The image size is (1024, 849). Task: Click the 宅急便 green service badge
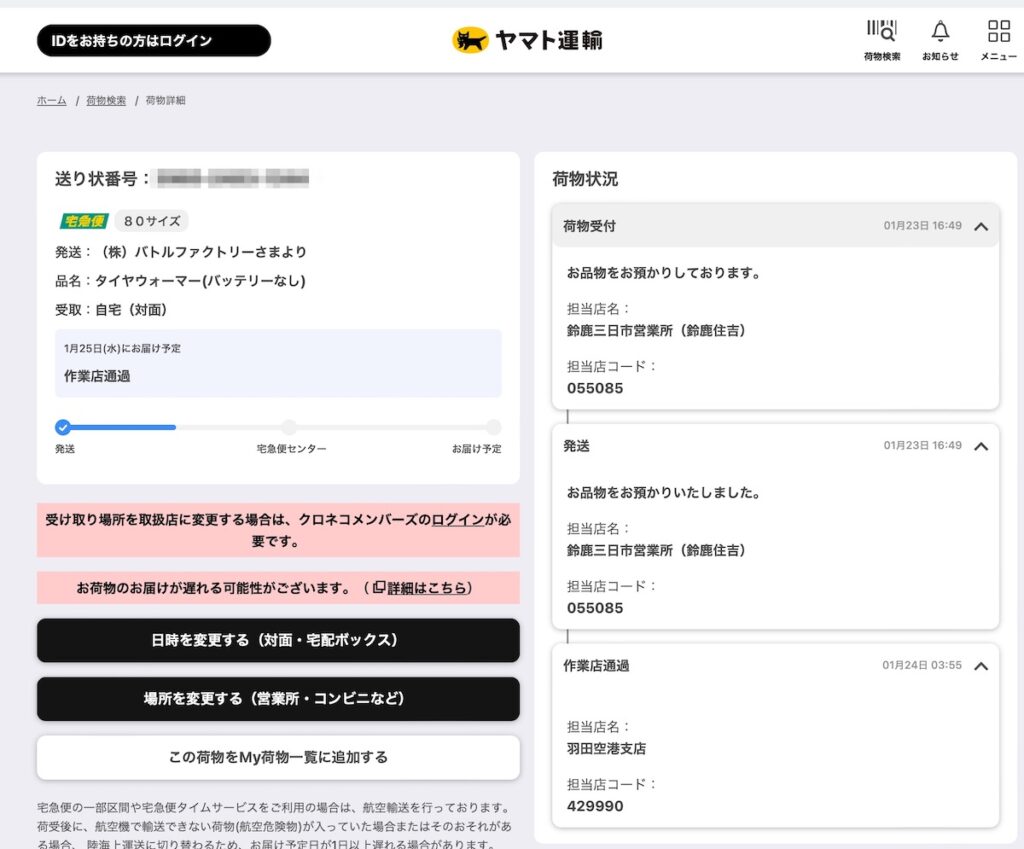pos(84,221)
